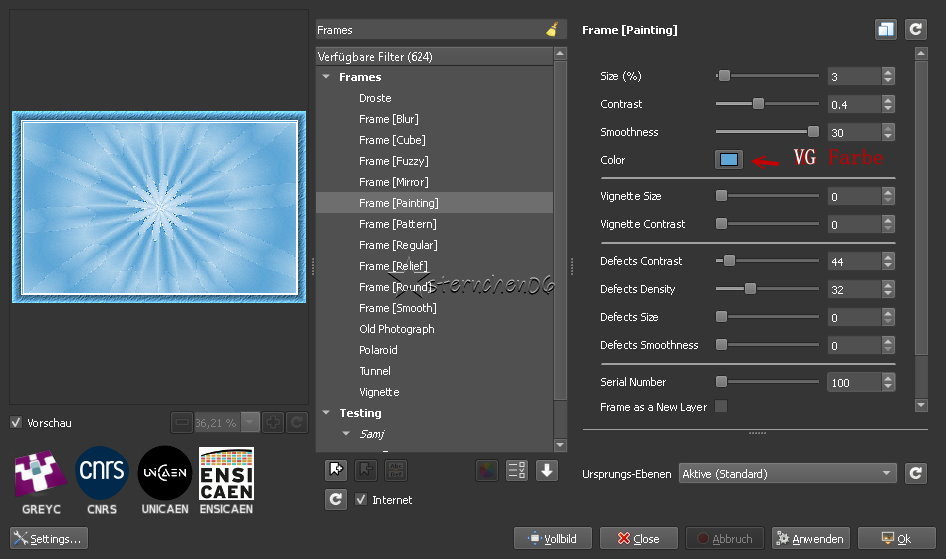Click the broom icon beside Frames search
Screen dimensions: 946x559
(552, 31)
